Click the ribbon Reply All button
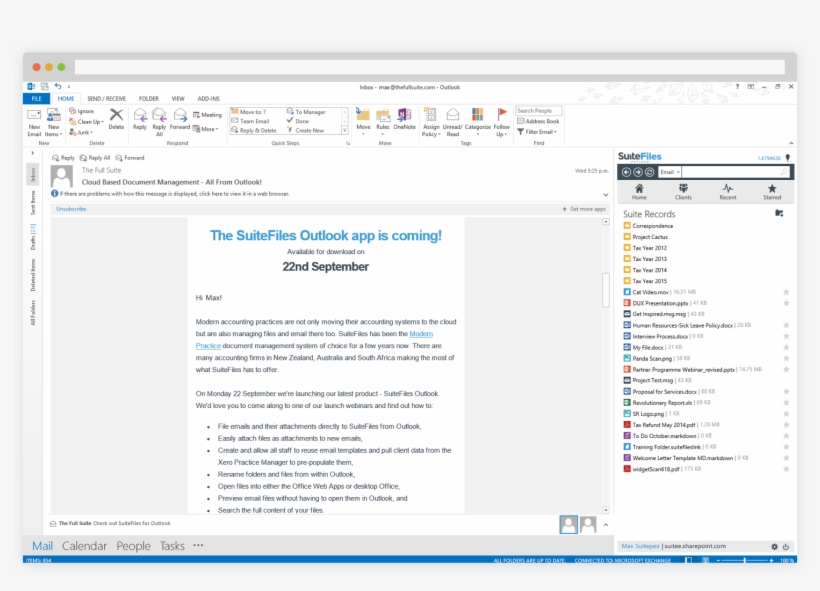This screenshot has height=591, width=820. tap(159, 122)
